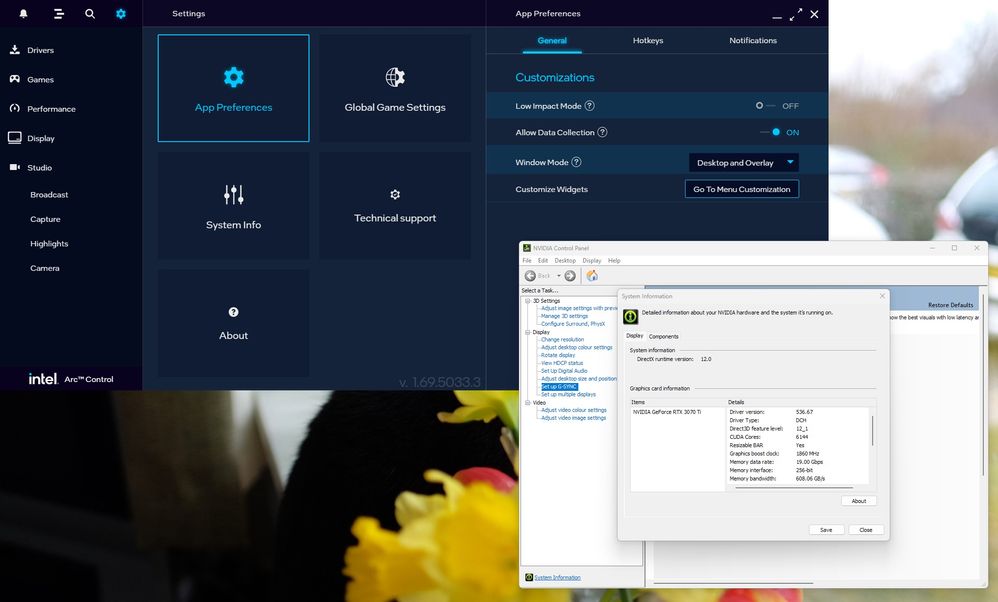The width and height of the screenshot is (998, 602).
Task: Switch to the Hotkeys tab
Action: point(647,41)
